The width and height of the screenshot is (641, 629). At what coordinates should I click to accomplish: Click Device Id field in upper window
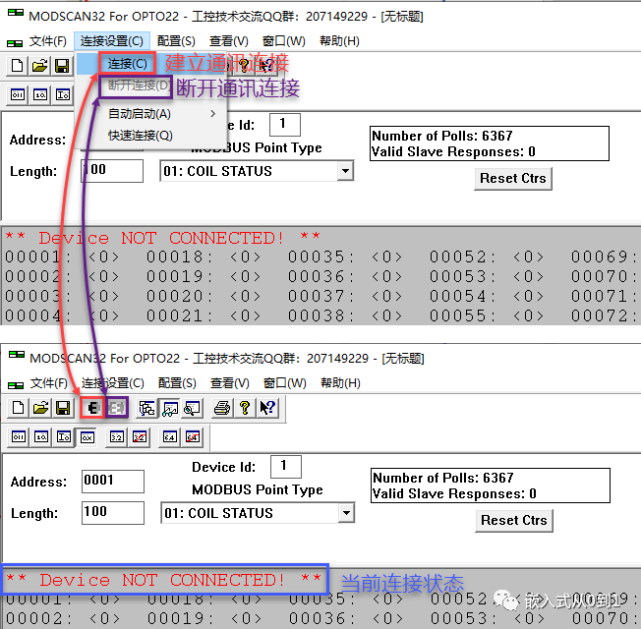pyautogui.click(x=285, y=125)
